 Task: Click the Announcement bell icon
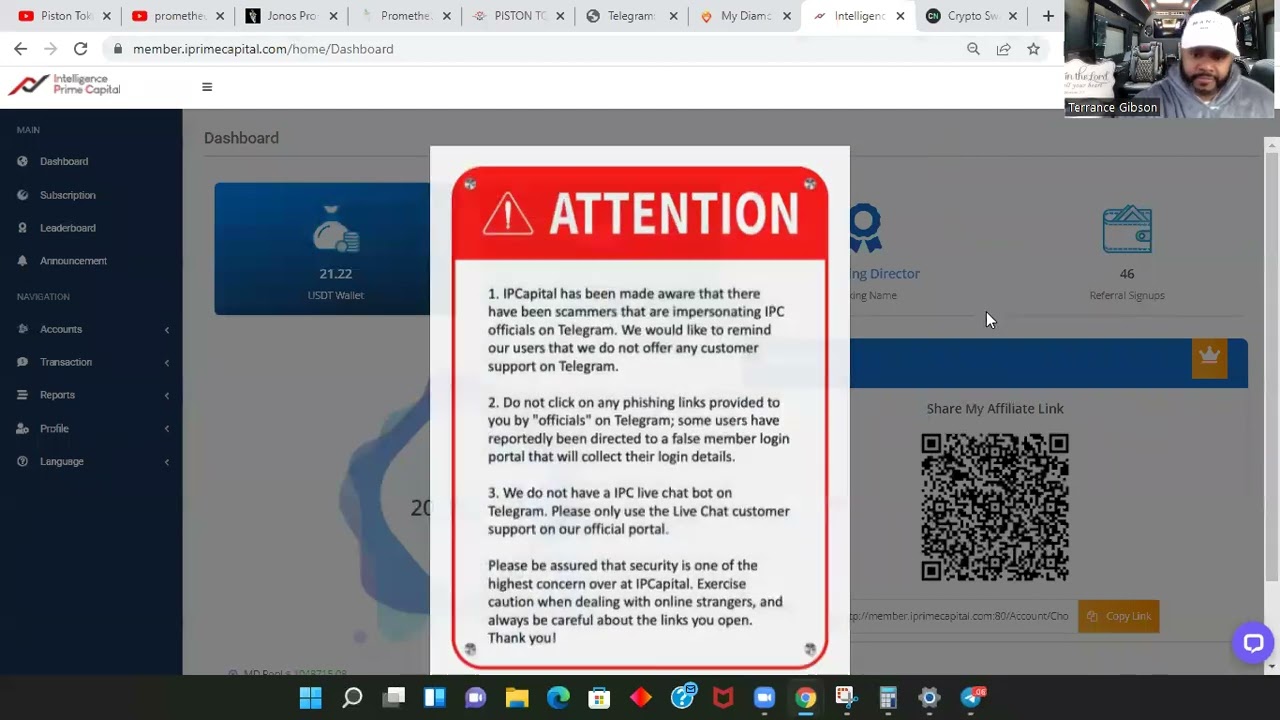click(23, 261)
